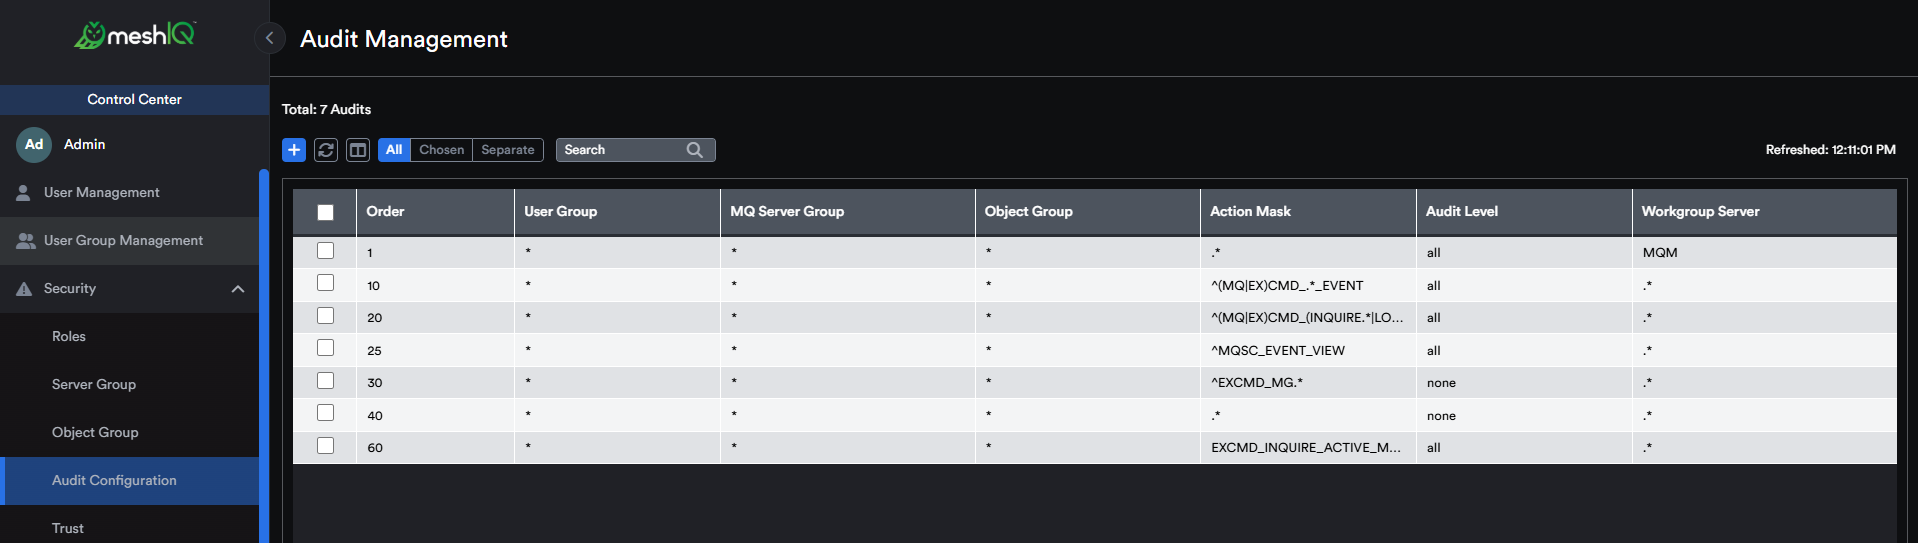Viewport: 1918px width, 543px height.
Task: Sort by the User Group column header
Action: [x=617, y=212]
